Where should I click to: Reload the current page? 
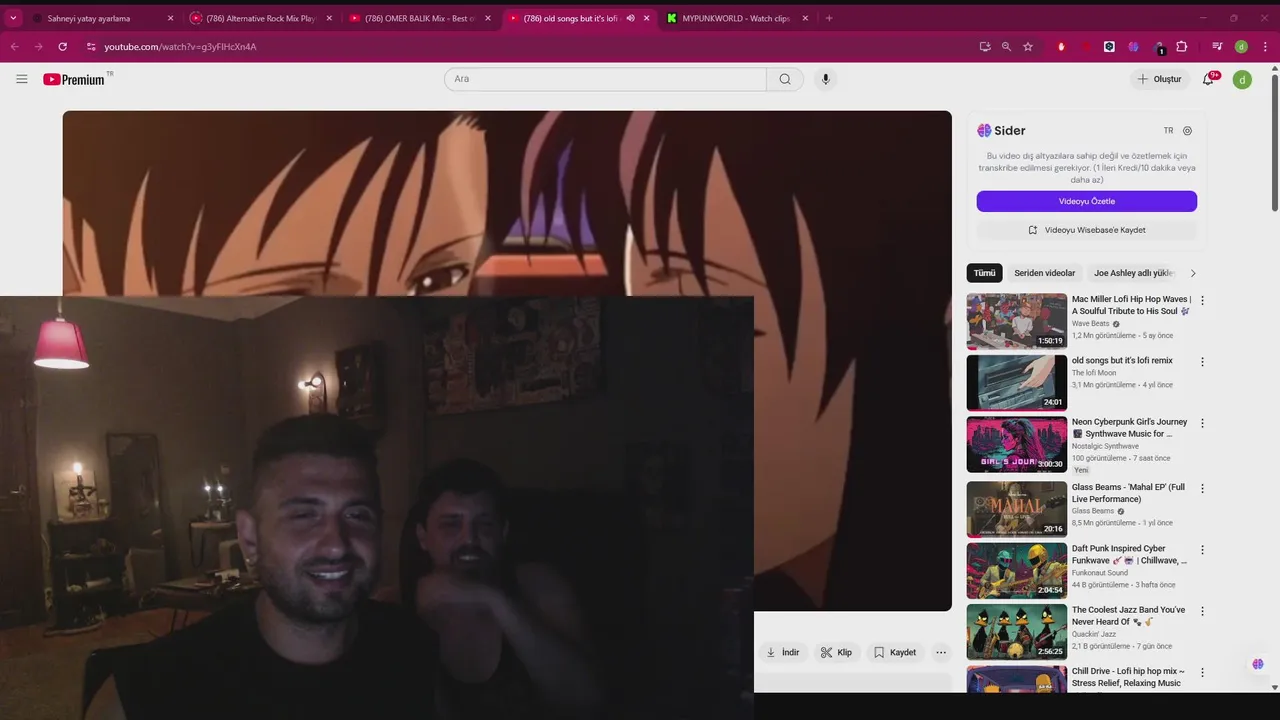(62, 46)
